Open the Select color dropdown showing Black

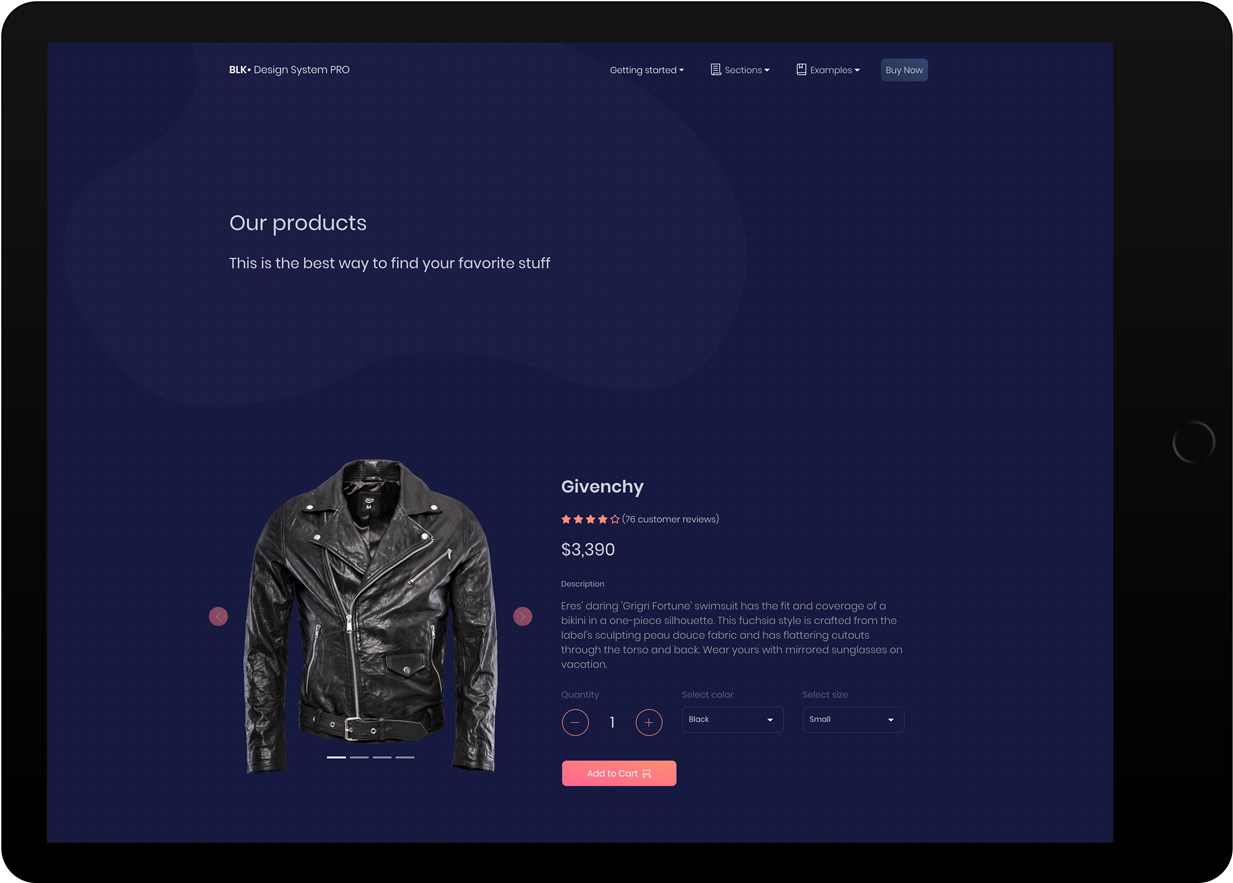pos(732,720)
